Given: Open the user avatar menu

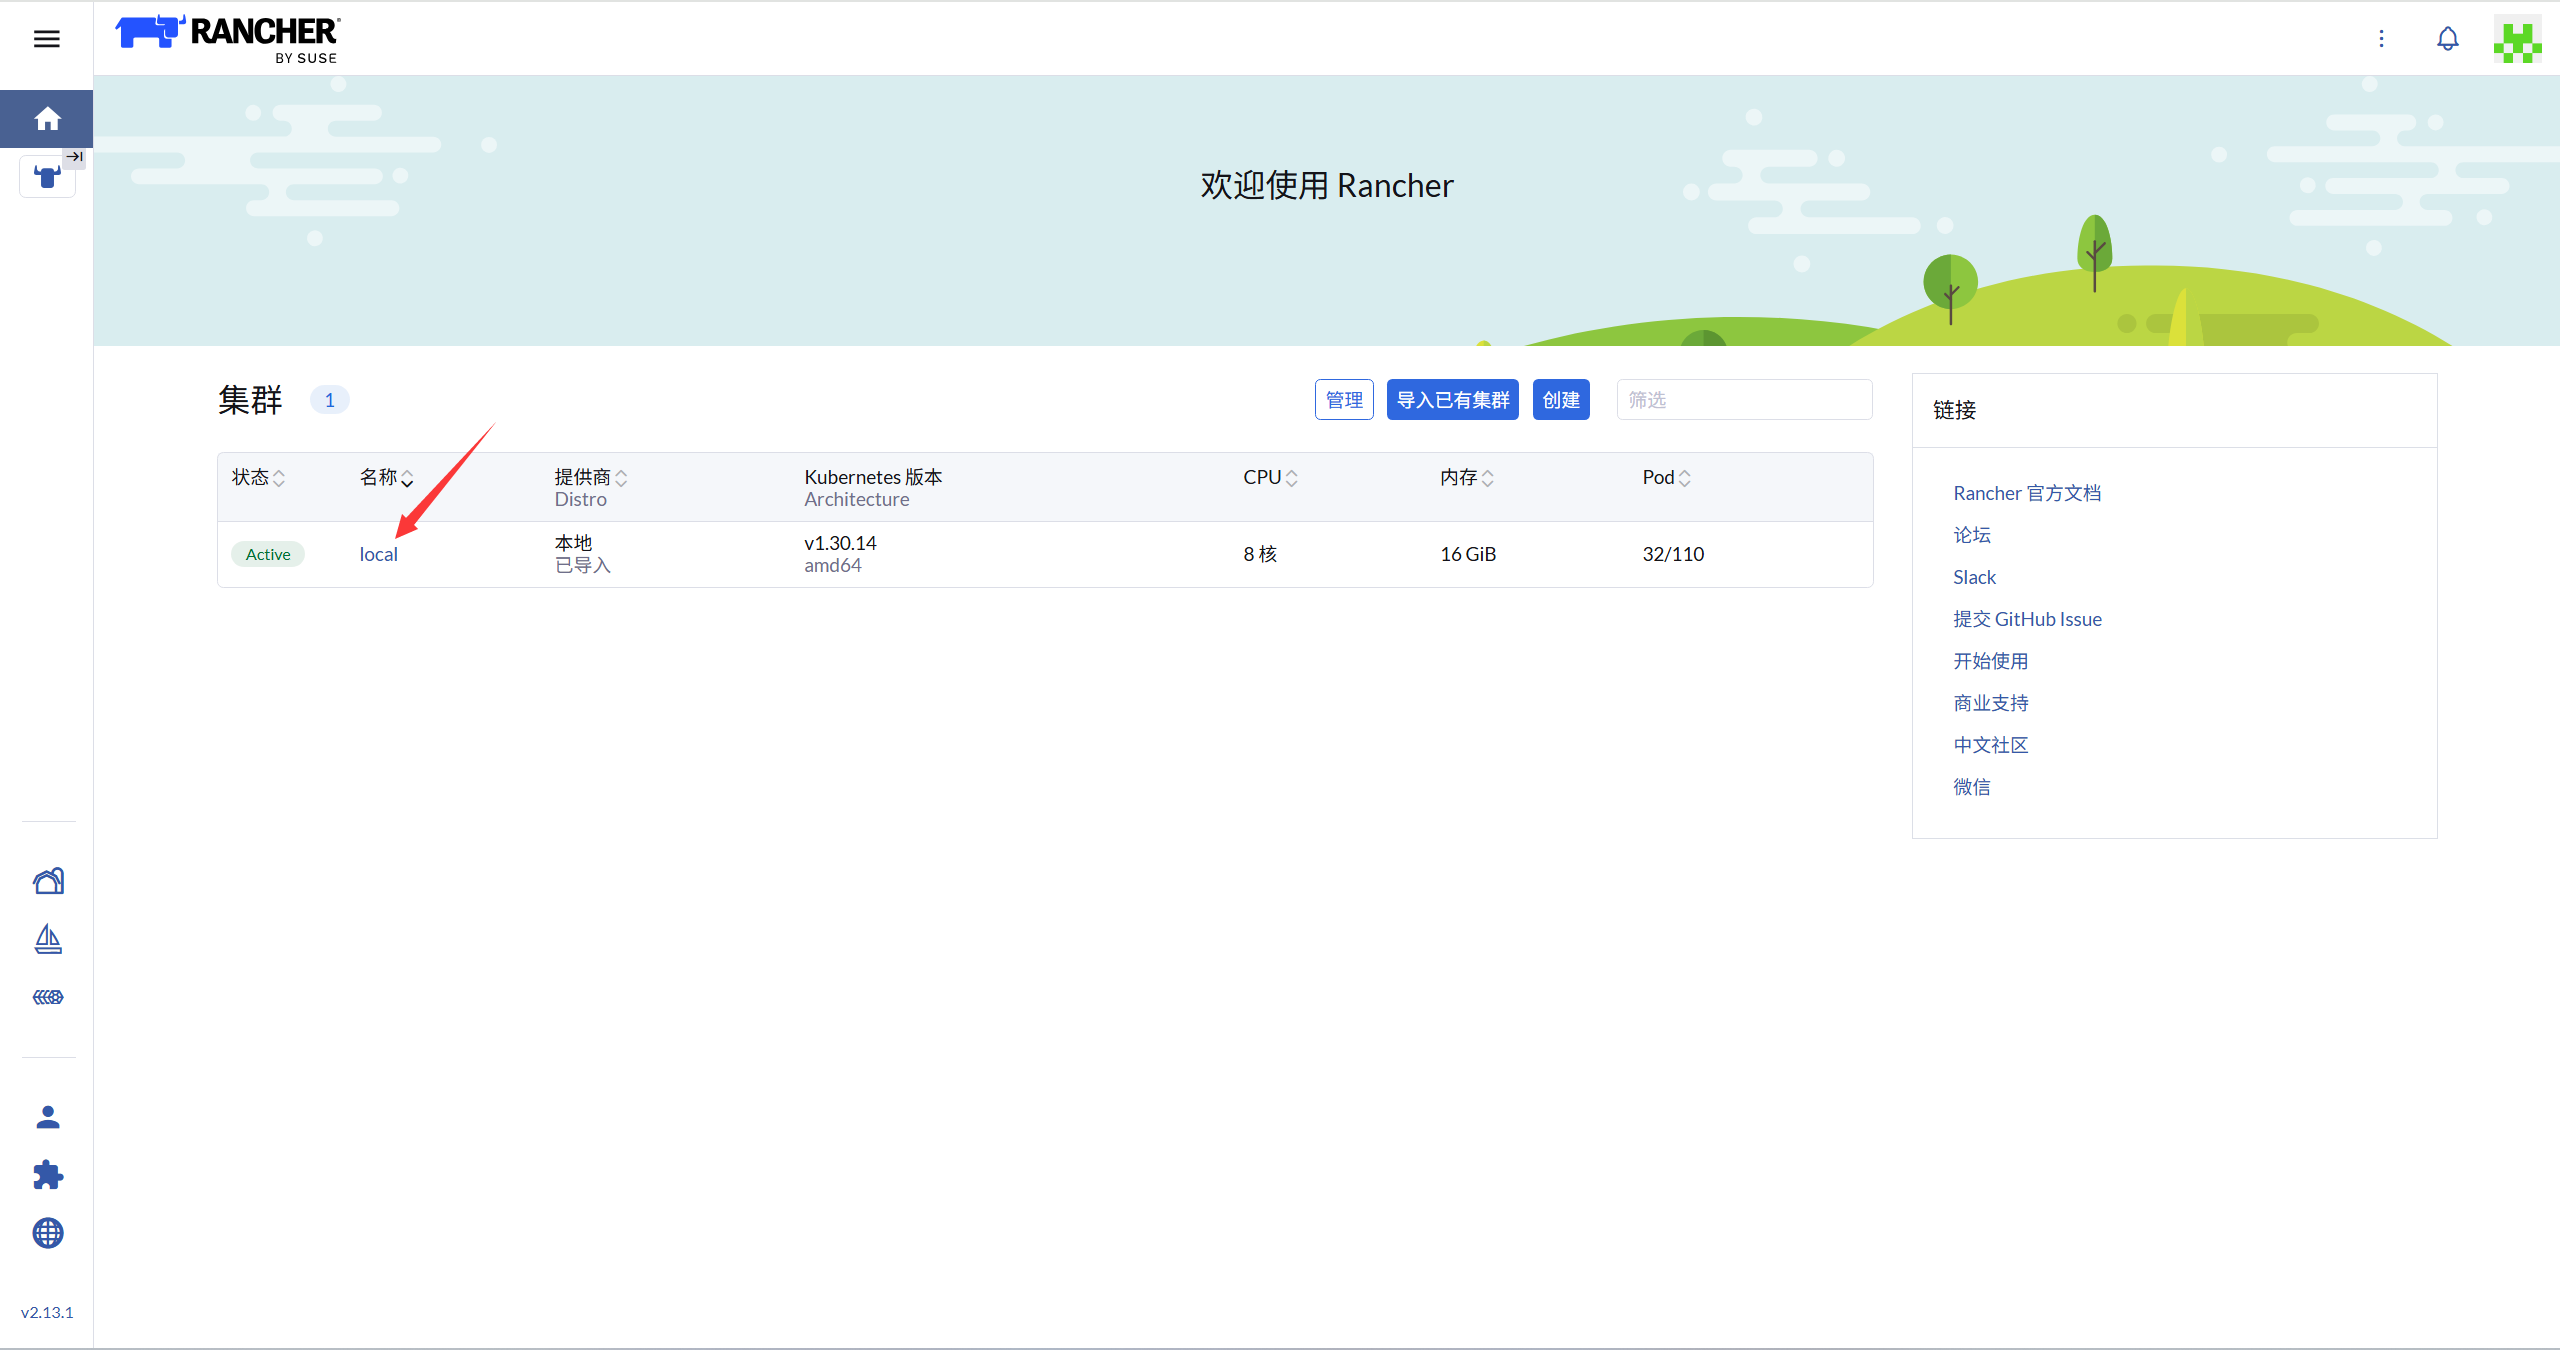Looking at the screenshot, I should pos(2516,40).
